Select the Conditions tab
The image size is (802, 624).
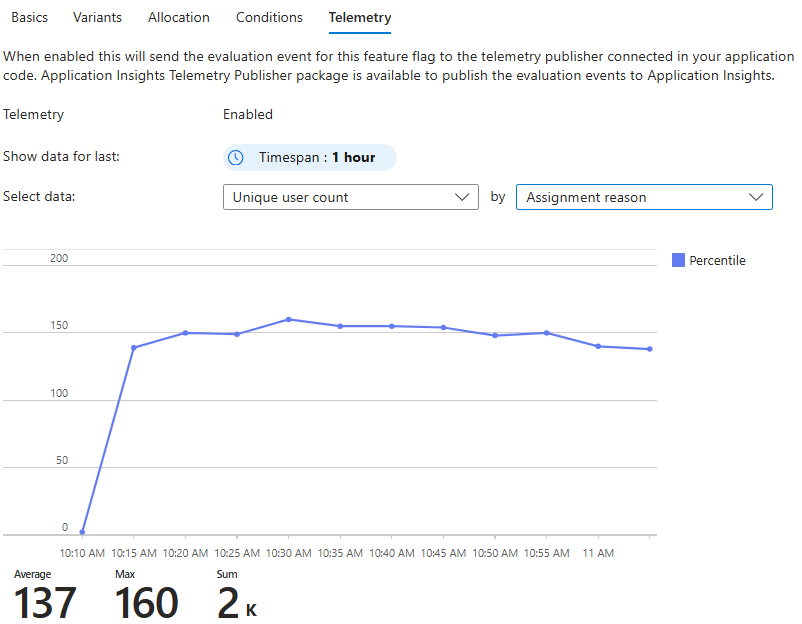pyautogui.click(x=269, y=17)
